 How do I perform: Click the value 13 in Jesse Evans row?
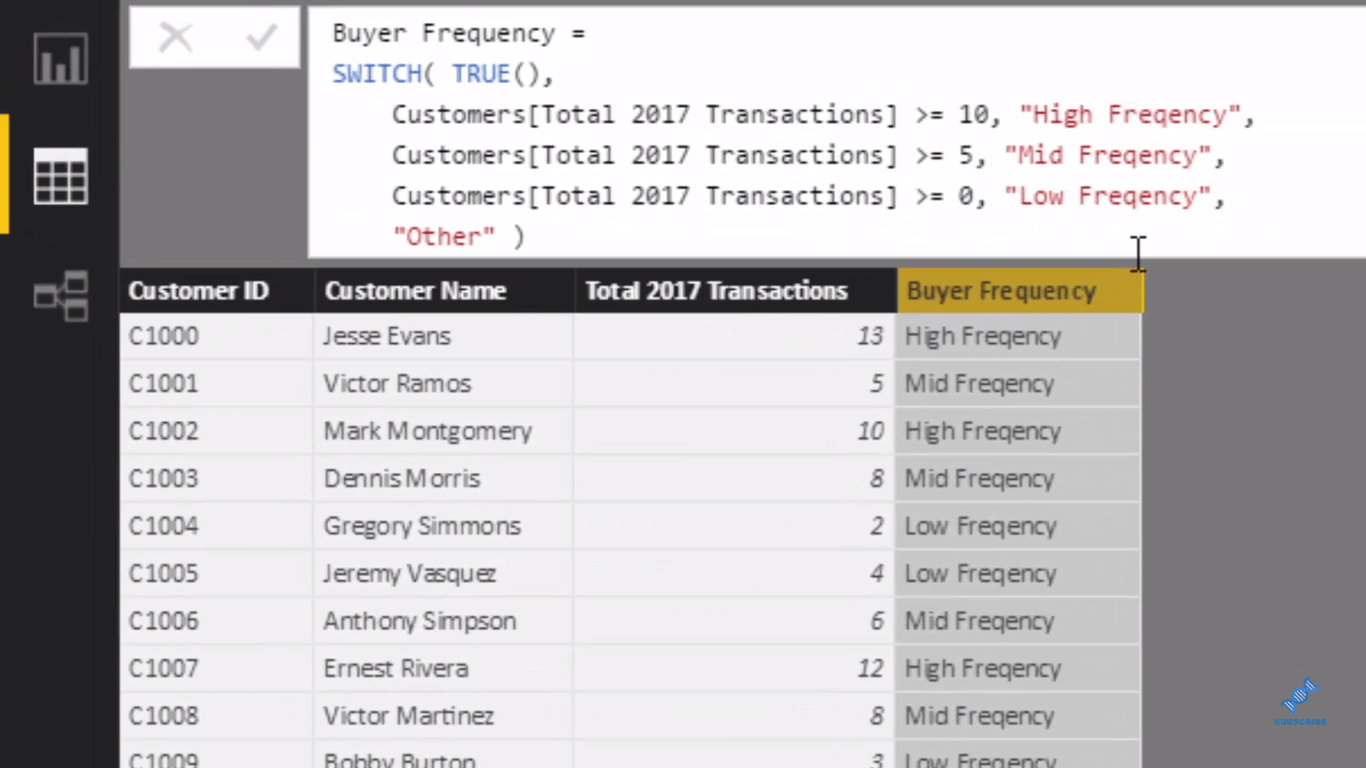pyautogui.click(x=870, y=336)
